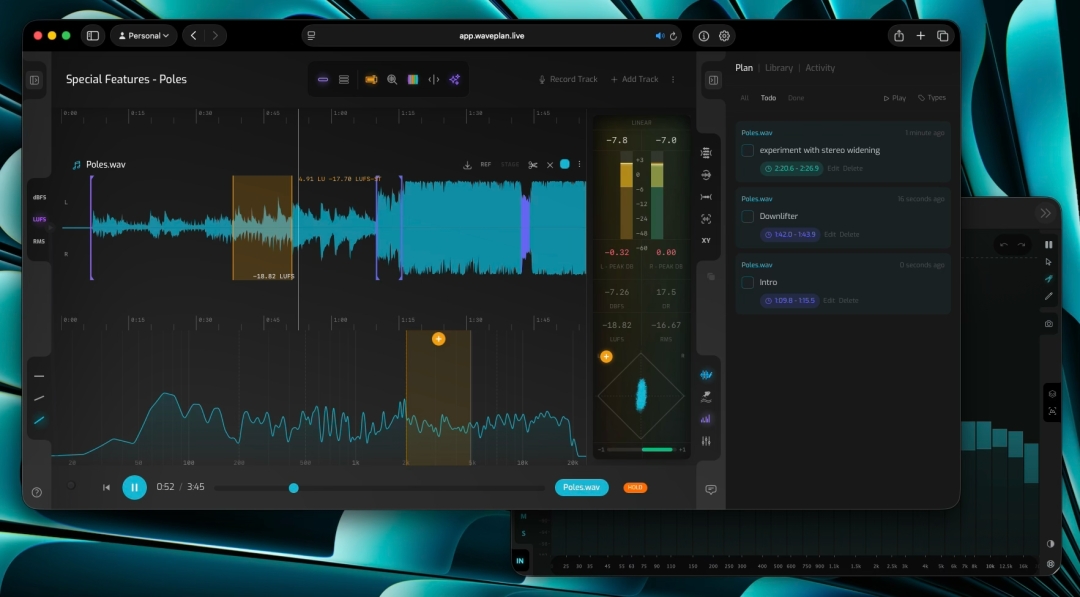
Task: Jump to 1:42.0 - 1:43.9 time range
Action: coord(790,234)
